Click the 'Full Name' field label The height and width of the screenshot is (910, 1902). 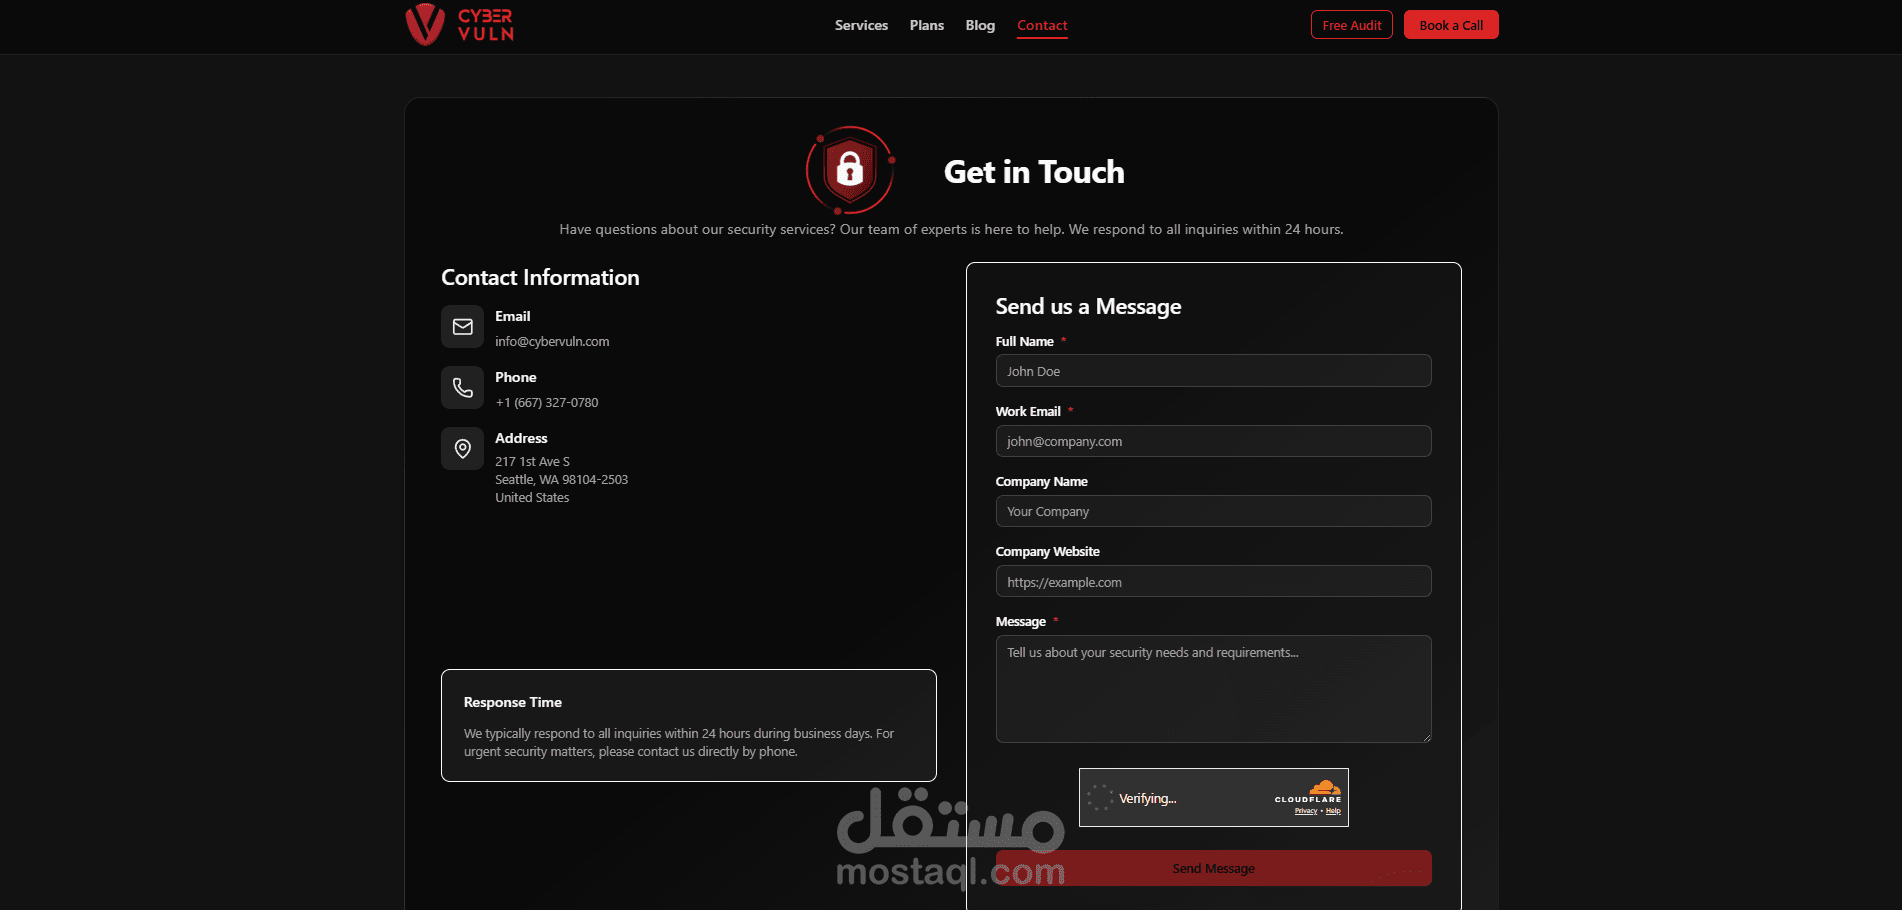point(1025,341)
